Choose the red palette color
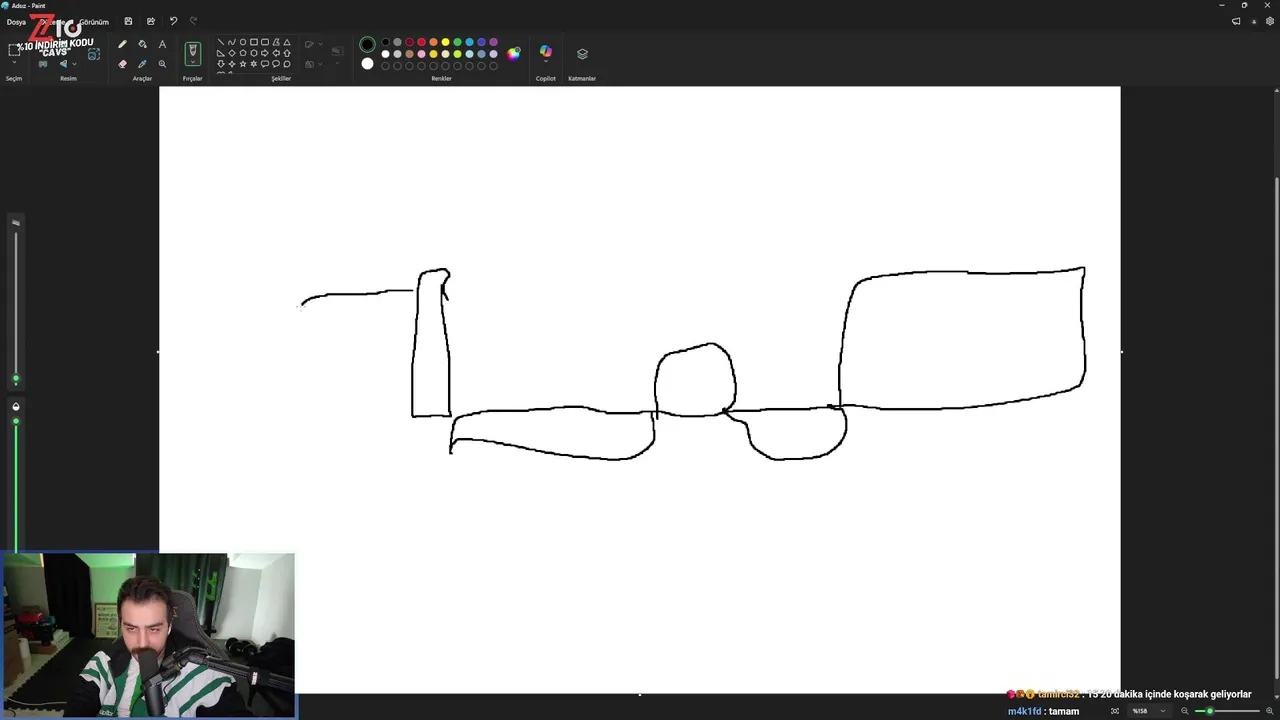 (x=421, y=42)
